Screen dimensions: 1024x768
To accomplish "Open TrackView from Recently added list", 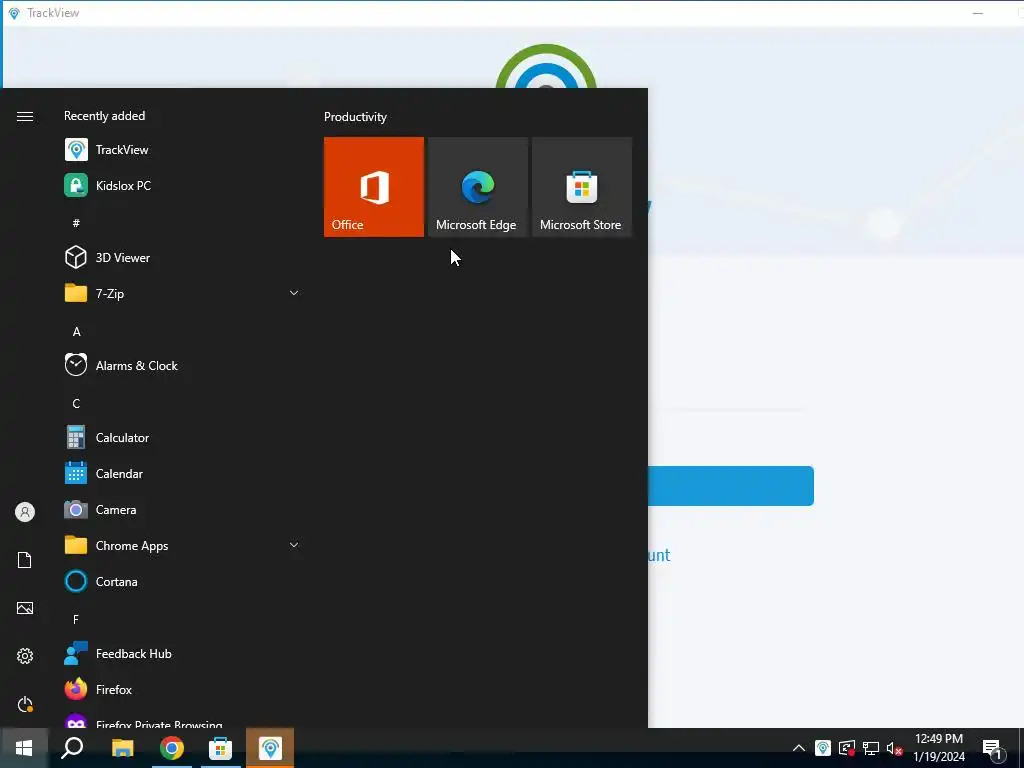I will (182, 150).
